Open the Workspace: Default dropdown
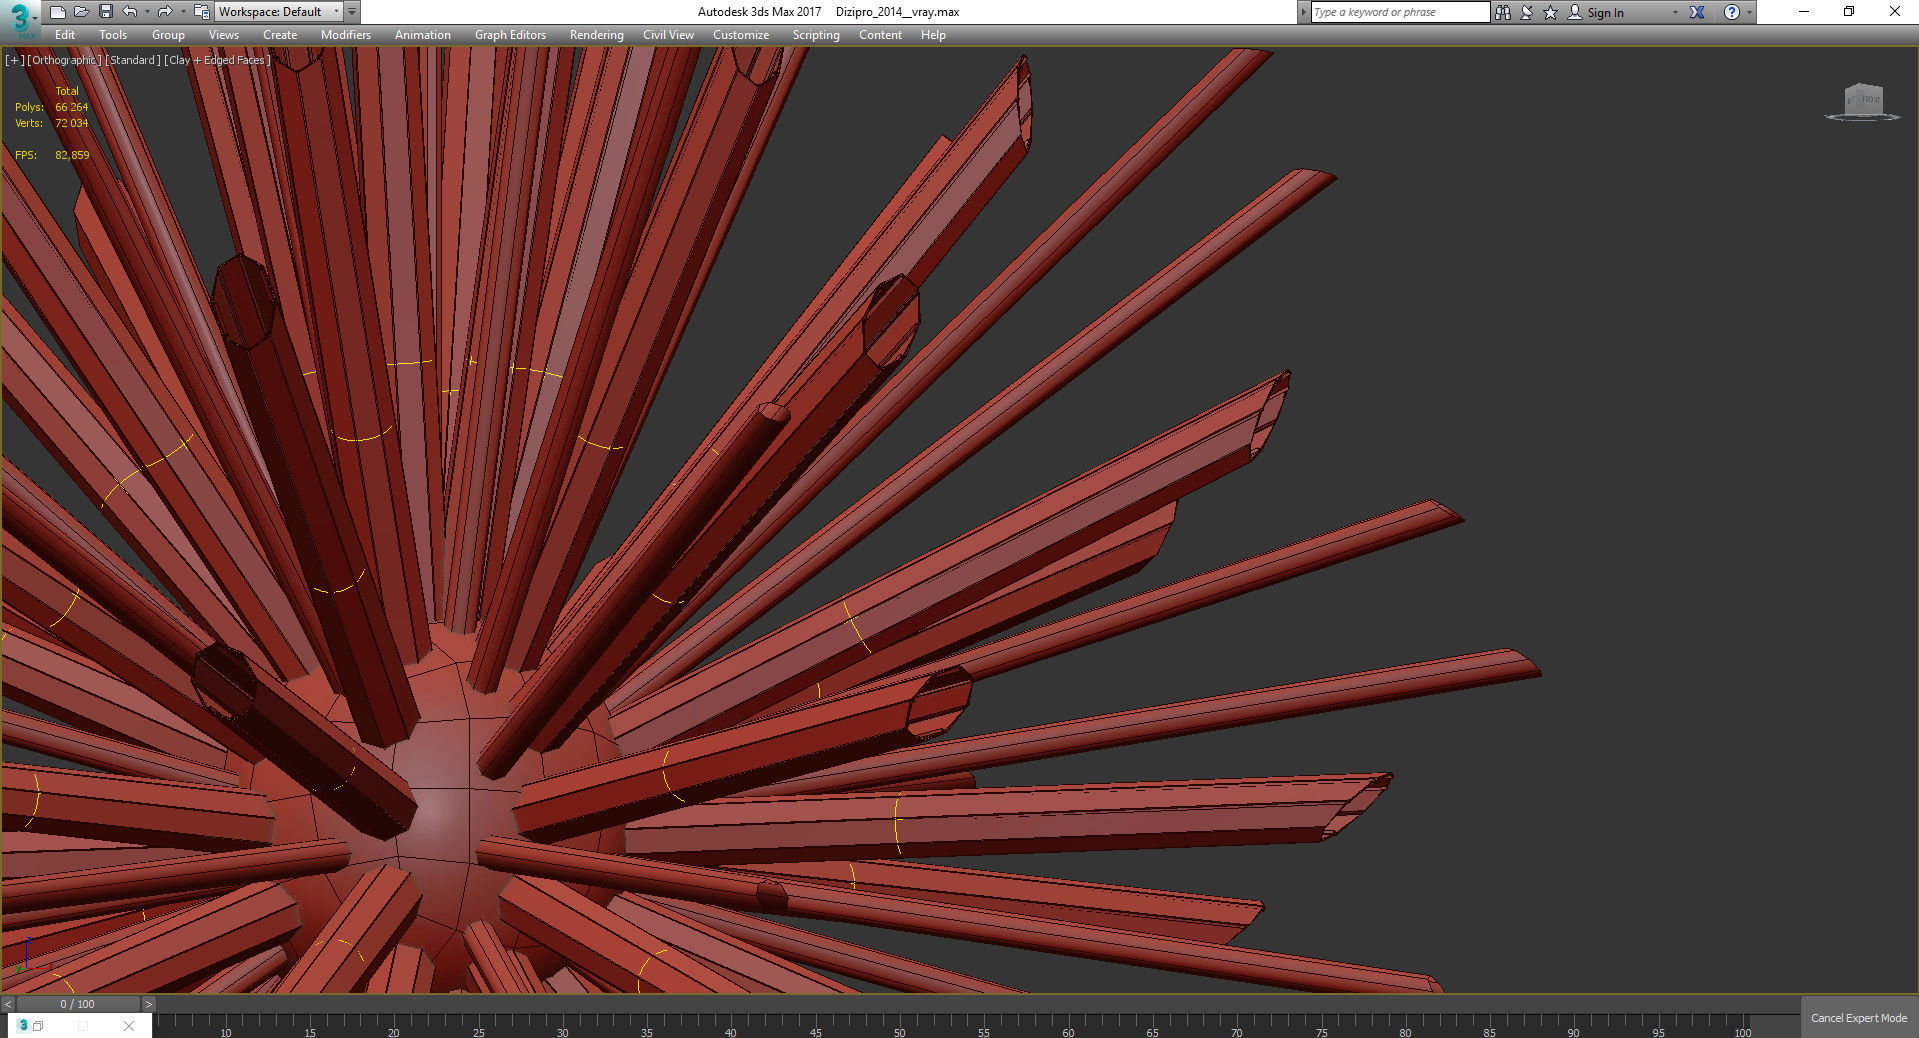 279,12
